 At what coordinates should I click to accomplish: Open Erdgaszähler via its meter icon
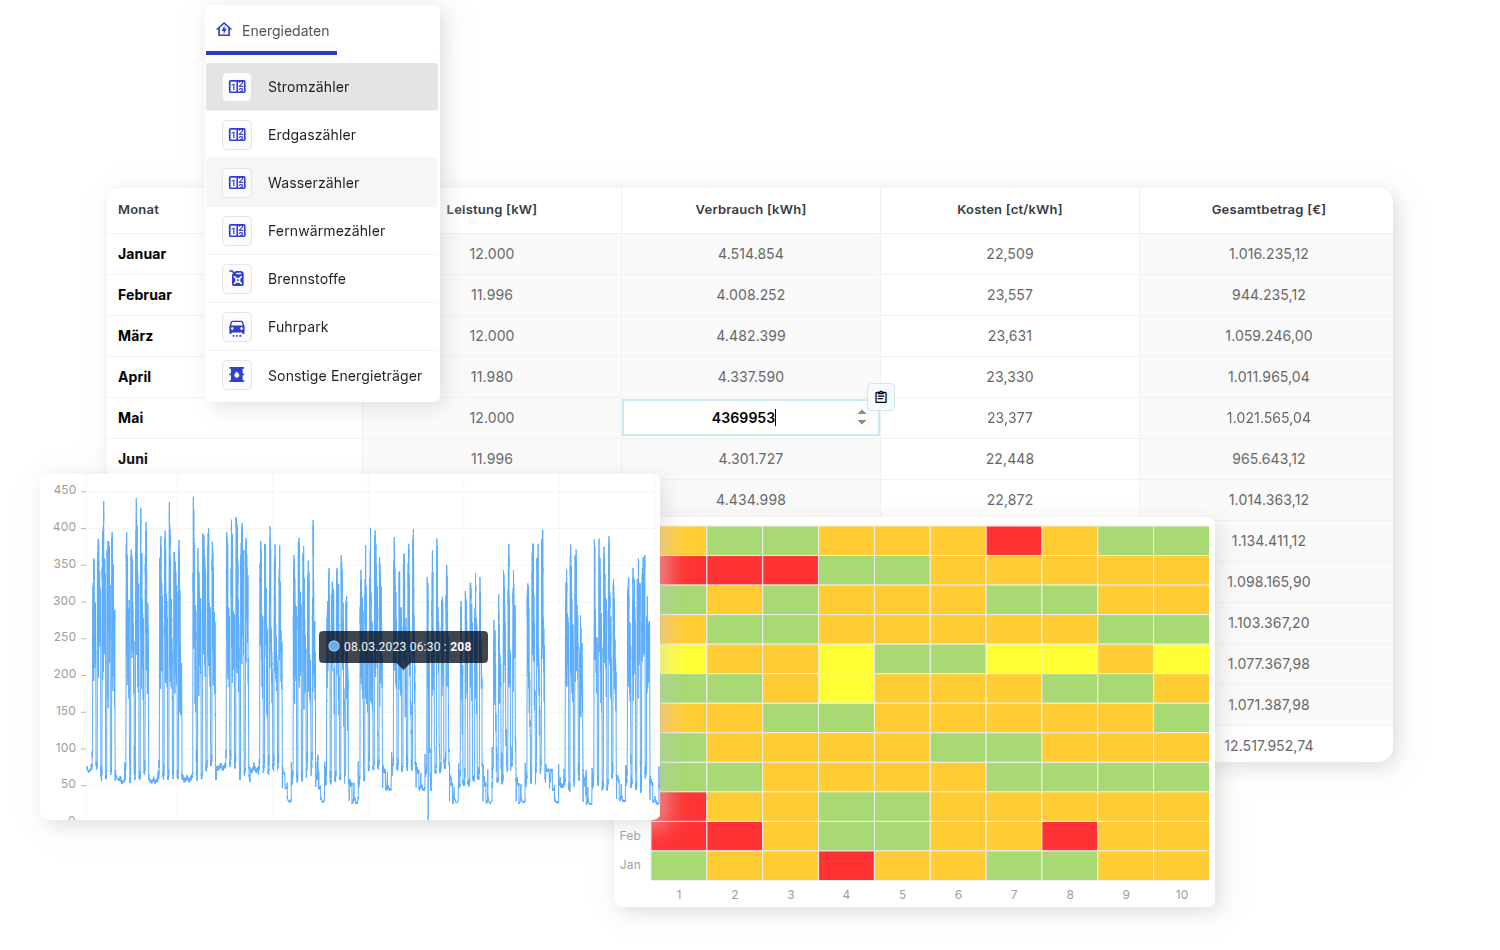pyautogui.click(x=237, y=134)
